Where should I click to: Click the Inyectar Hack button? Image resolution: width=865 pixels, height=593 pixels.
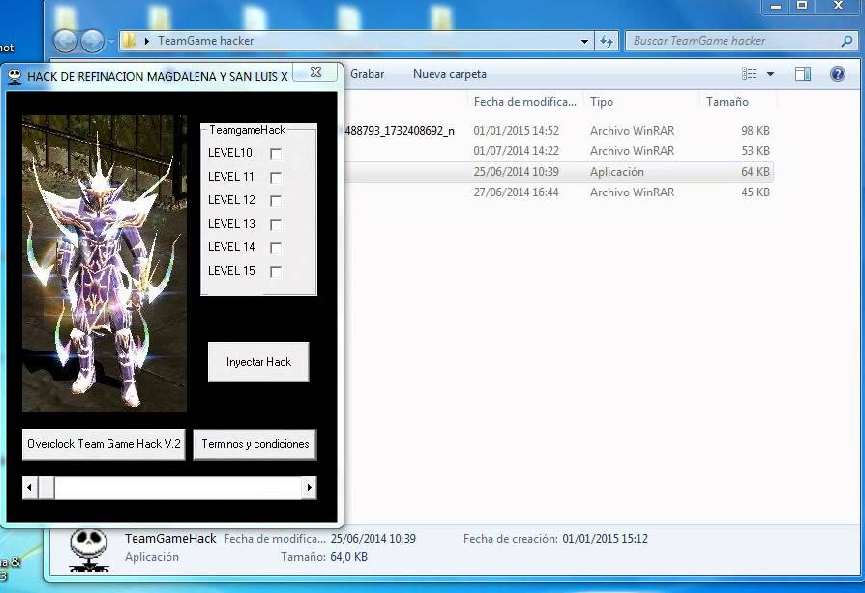click(x=258, y=362)
